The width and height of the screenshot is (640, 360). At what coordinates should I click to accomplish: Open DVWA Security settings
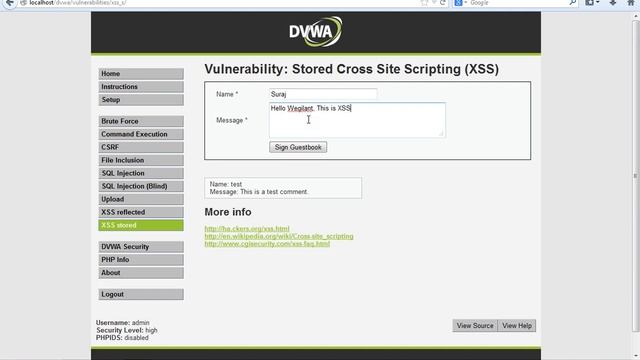[141, 247]
